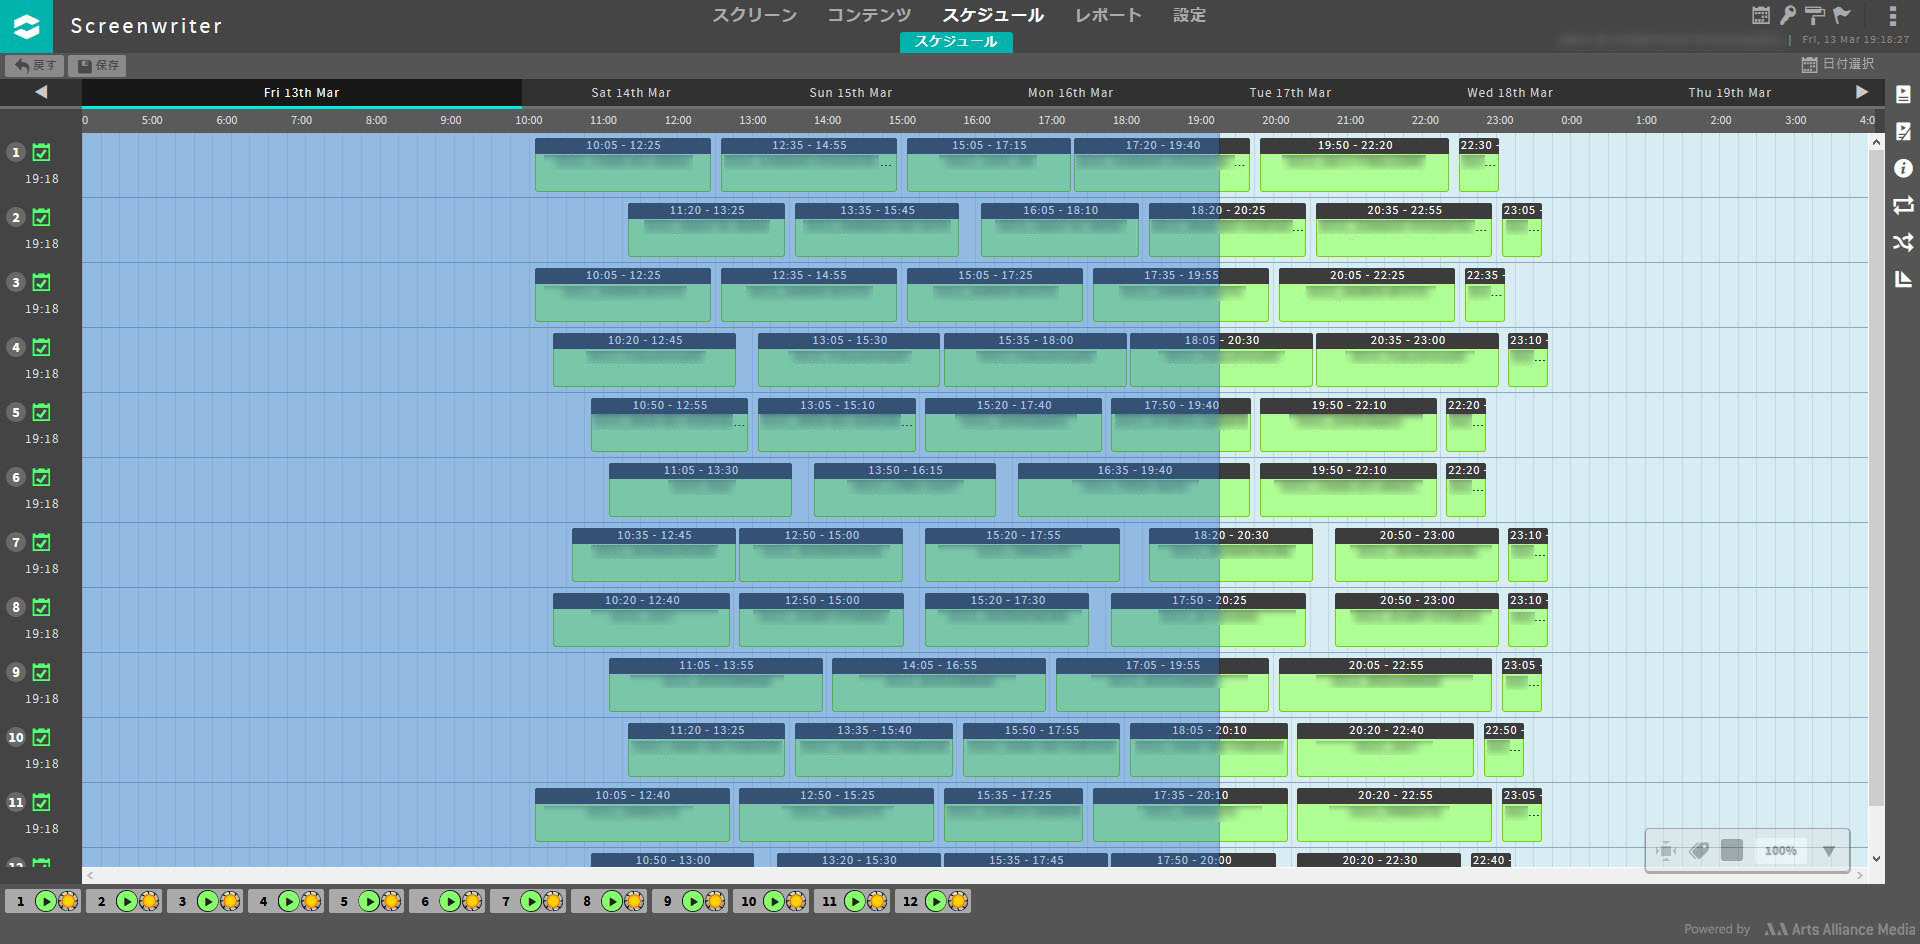Toggle the schedule check icon for screen 1
Viewport: 1920px width, 944px height.
click(41, 152)
